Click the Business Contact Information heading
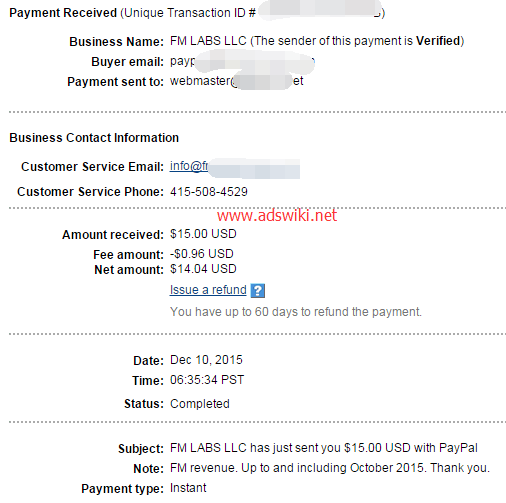The width and height of the screenshot is (506, 503). point(94,138)
